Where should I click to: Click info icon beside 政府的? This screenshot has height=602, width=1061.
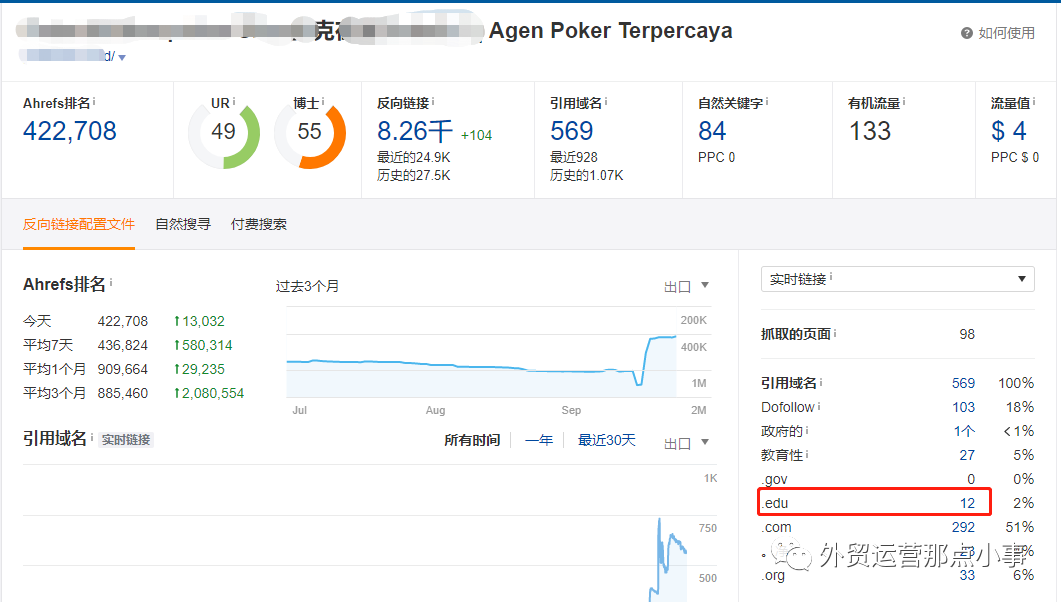807,430
